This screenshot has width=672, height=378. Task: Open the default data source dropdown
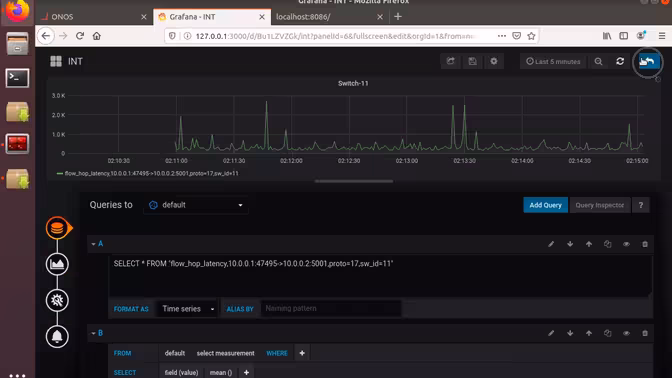(196, 205)
